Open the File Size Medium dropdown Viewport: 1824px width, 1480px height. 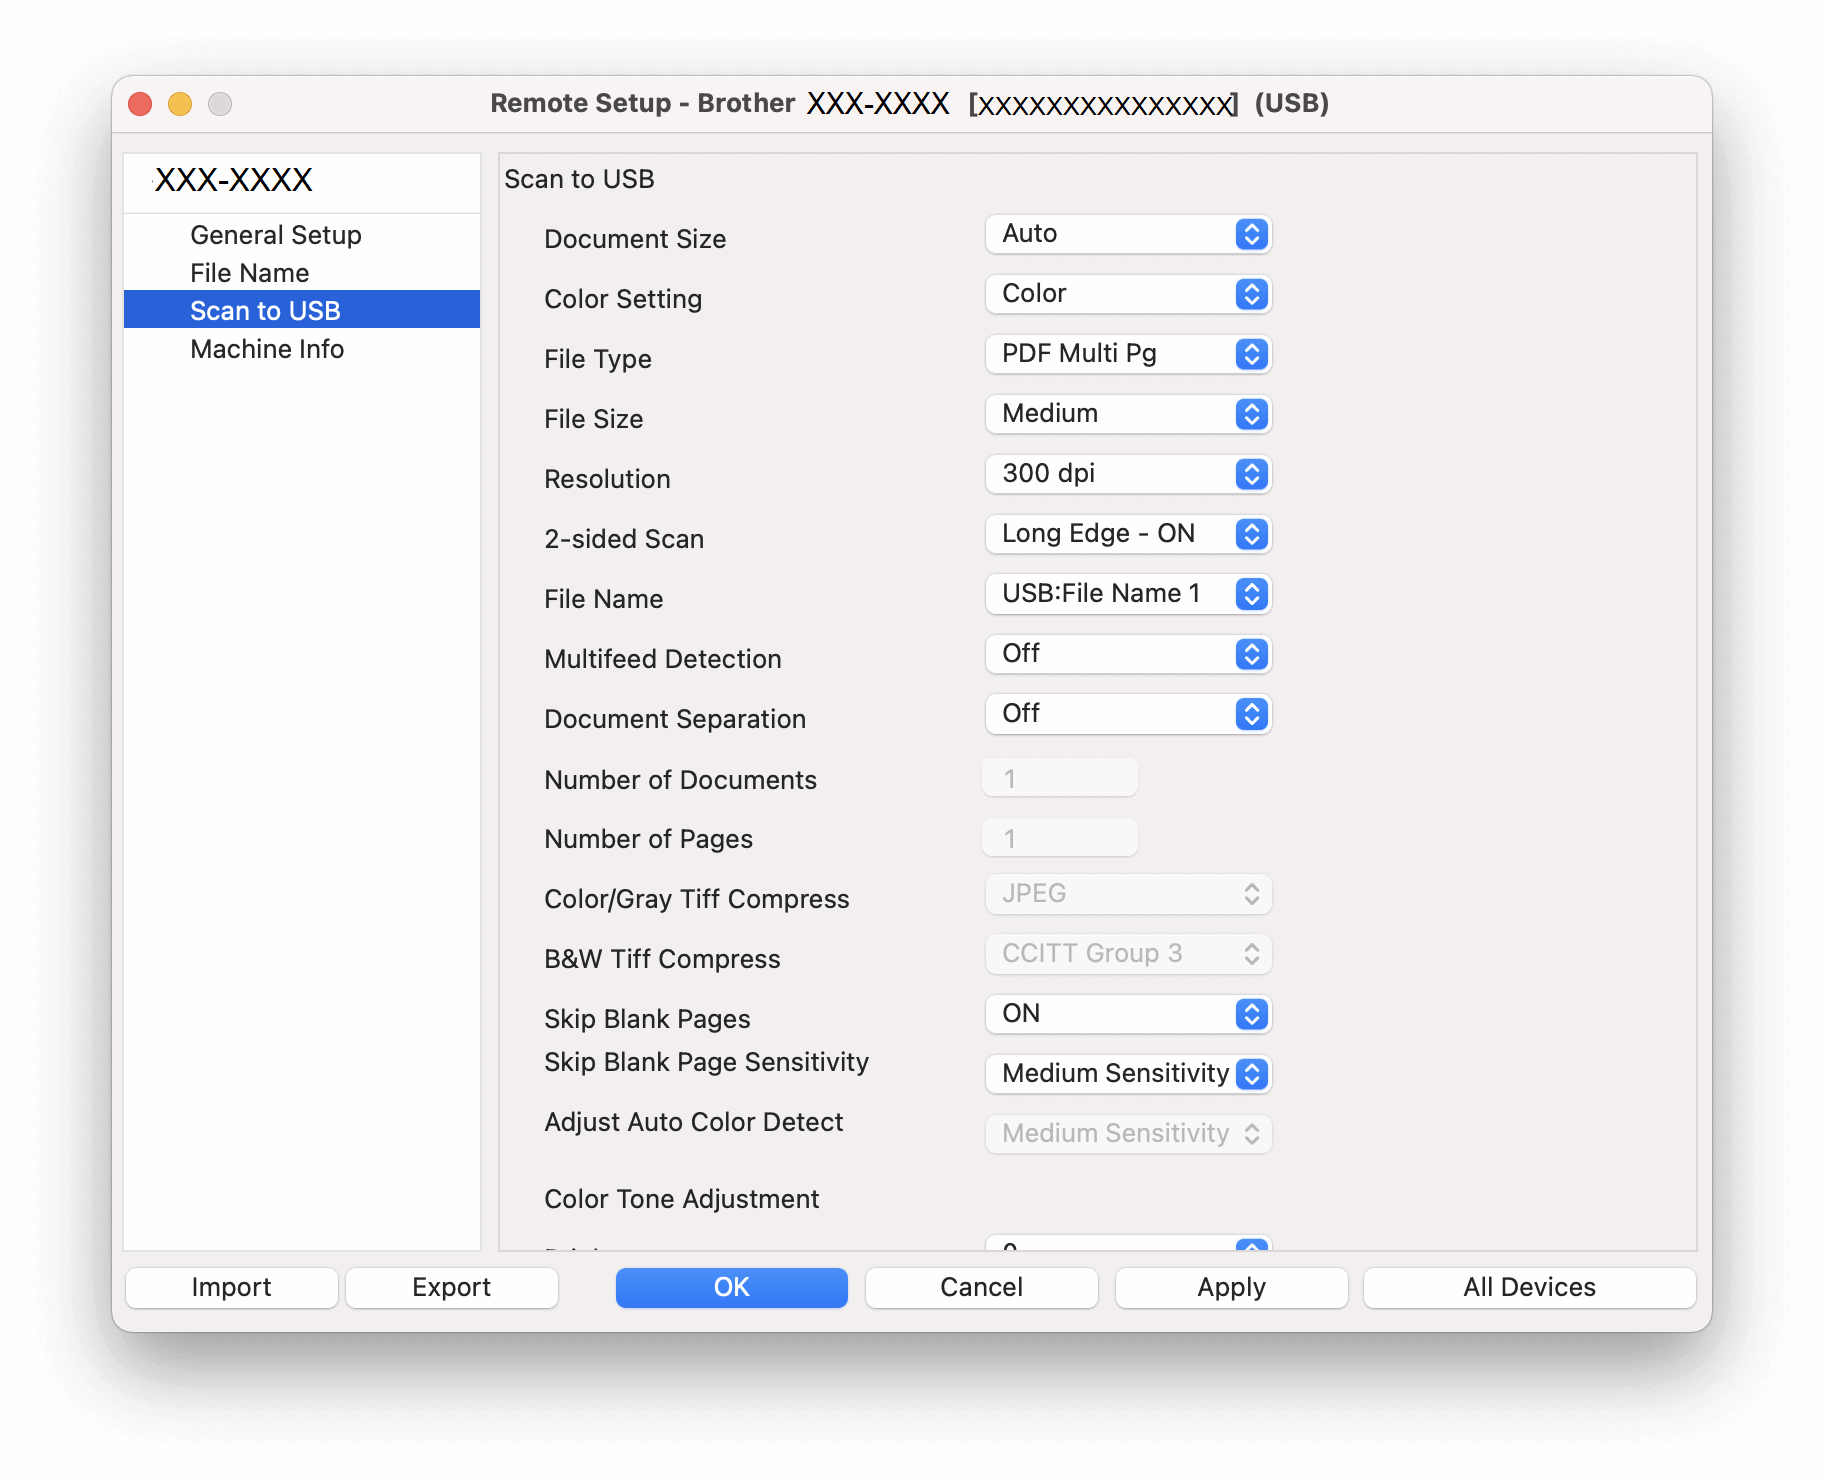pyautogui.click(x=1128, y=414)
